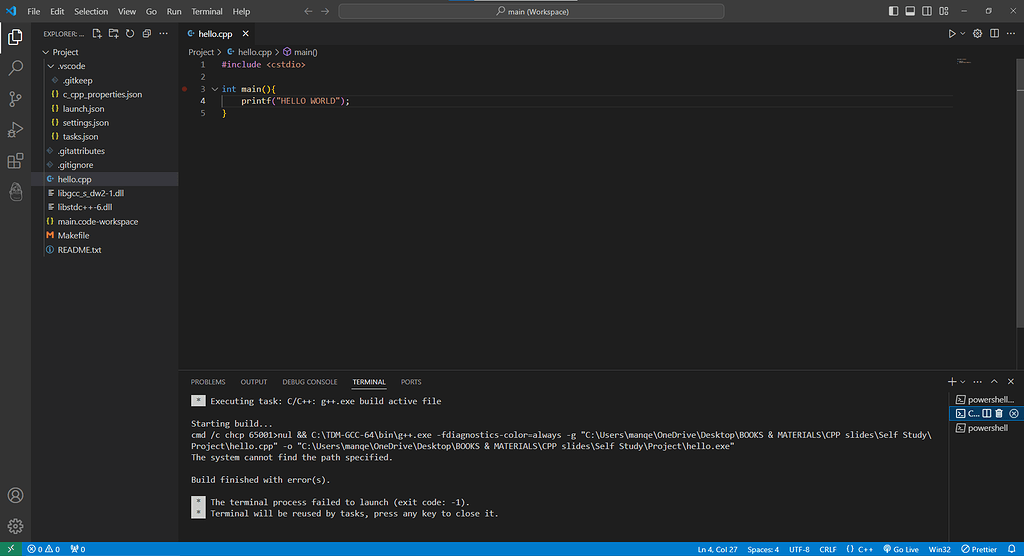Open tasks.json in the Explorer

point(80,136)
